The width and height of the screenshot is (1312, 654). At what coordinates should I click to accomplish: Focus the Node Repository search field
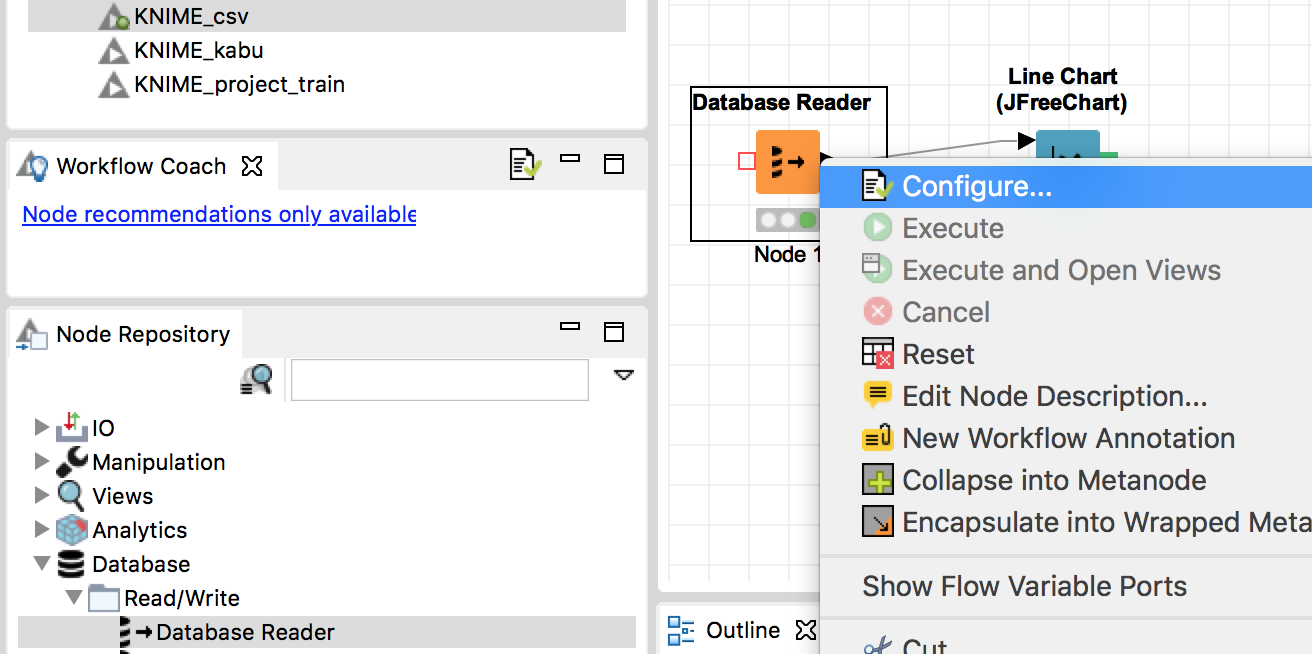click(x=440, y=380)
